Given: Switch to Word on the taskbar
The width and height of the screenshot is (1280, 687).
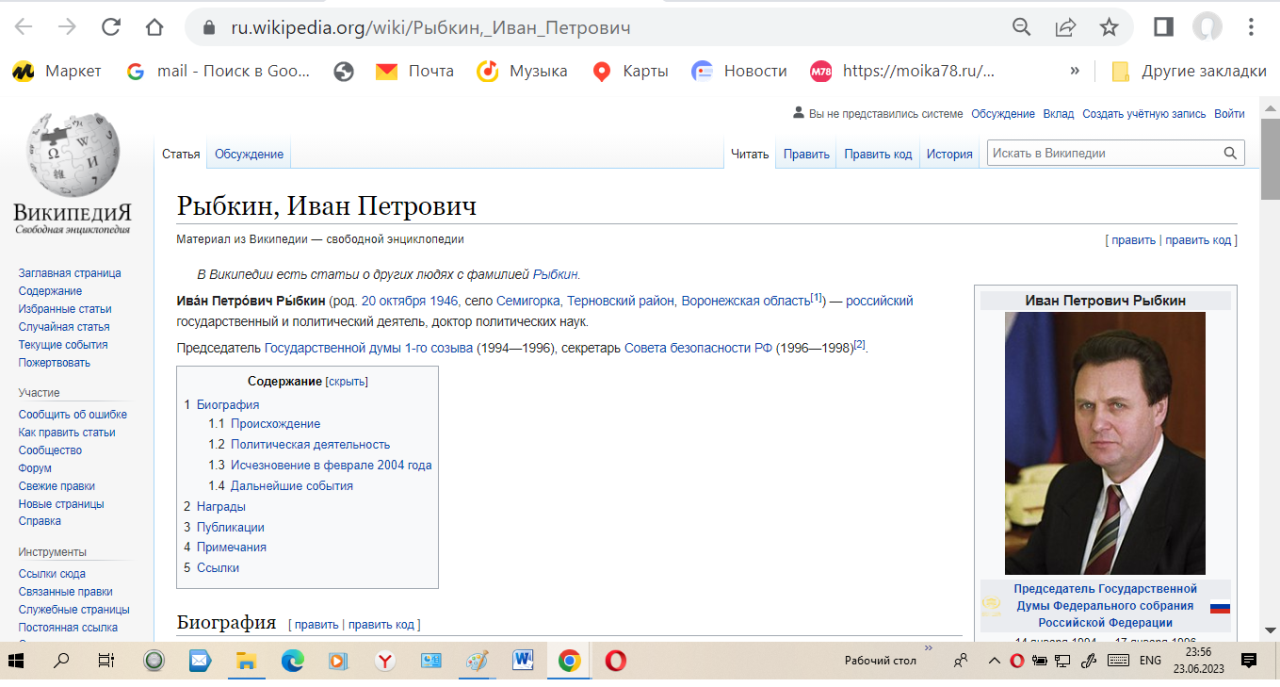Looking at the screenshot, I should (x=523, y=660).
